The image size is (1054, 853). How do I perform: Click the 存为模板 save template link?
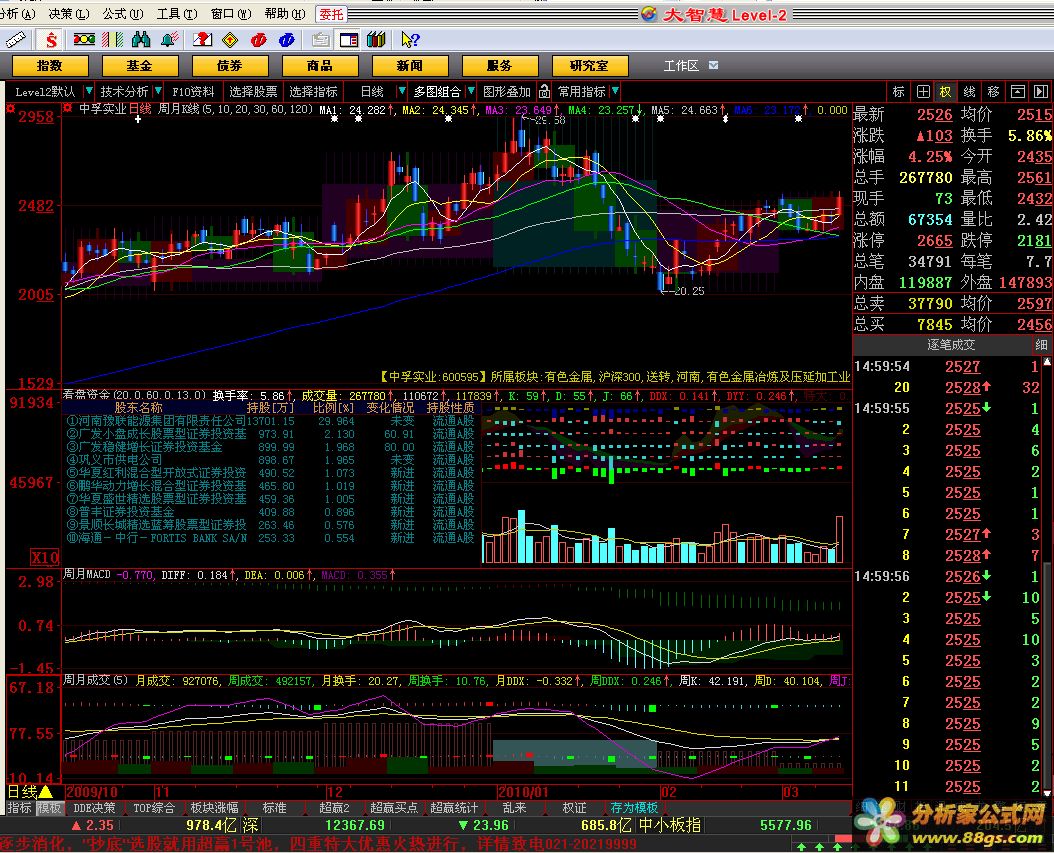tap(634, 808)
